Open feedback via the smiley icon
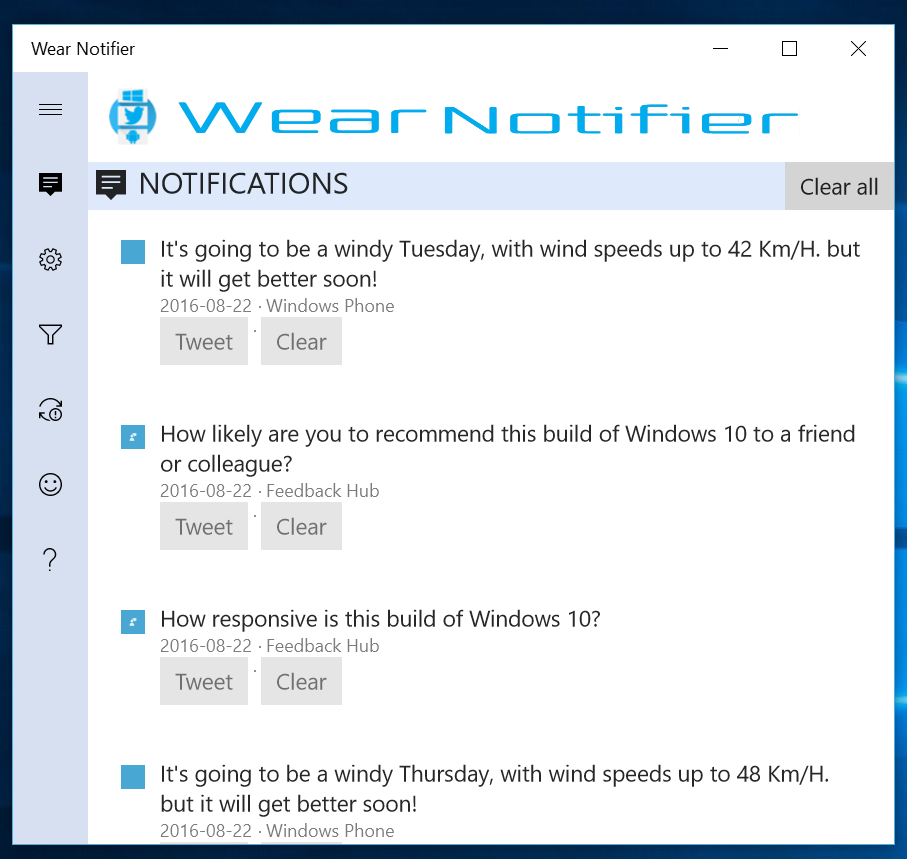This screenshot has height=859, width=907. (50, 485)
